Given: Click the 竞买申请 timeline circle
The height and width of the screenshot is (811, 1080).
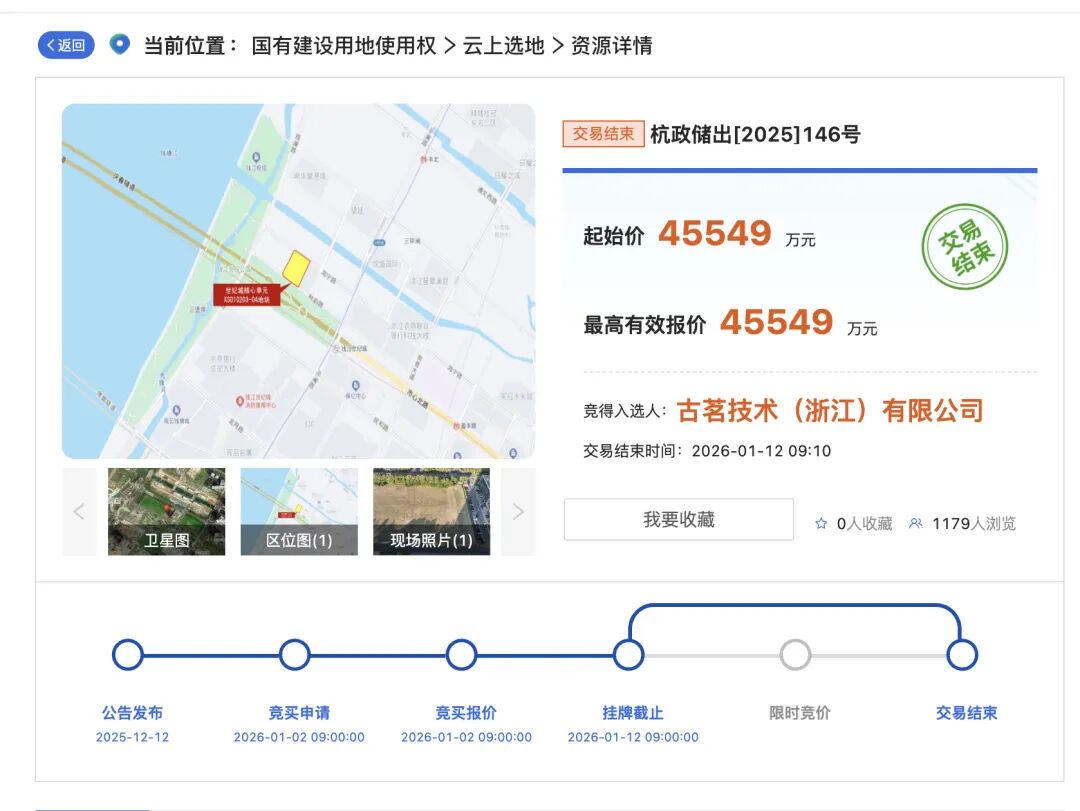Looking at the screenshot, I should point(295,655).
